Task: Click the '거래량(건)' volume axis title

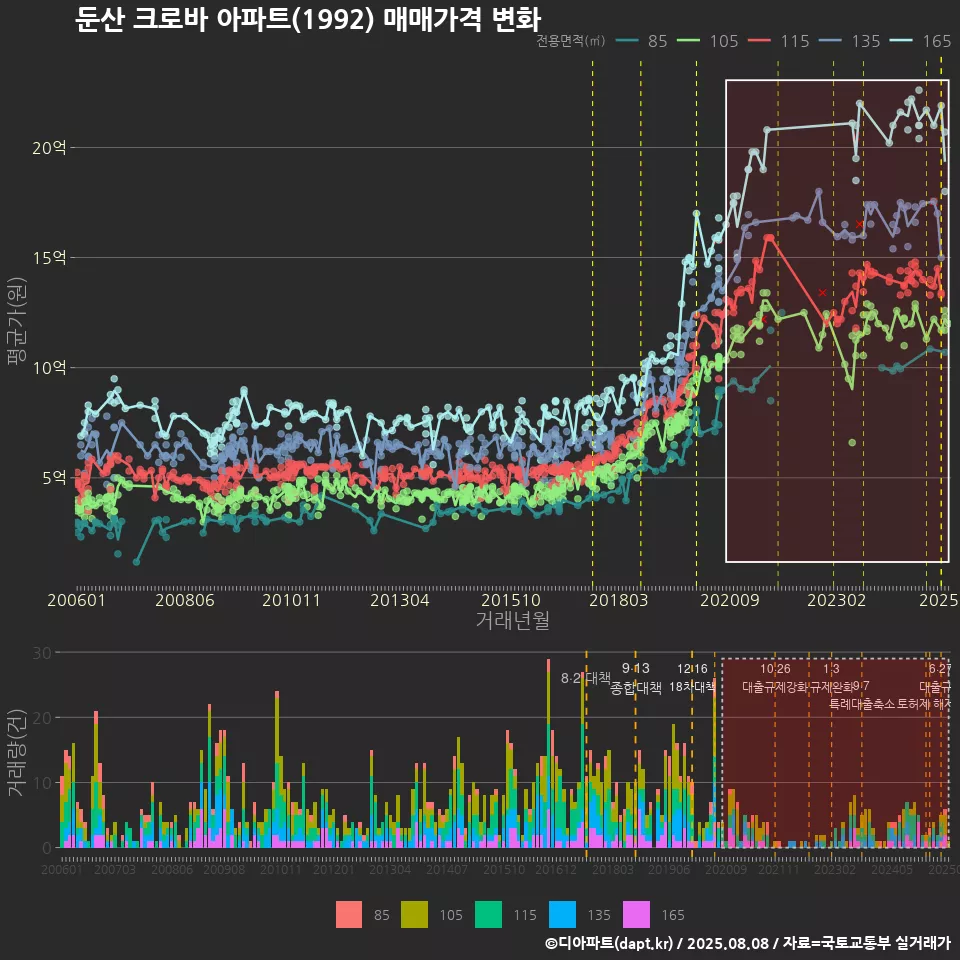Action: pyautogui.click(x=17, y=752)
